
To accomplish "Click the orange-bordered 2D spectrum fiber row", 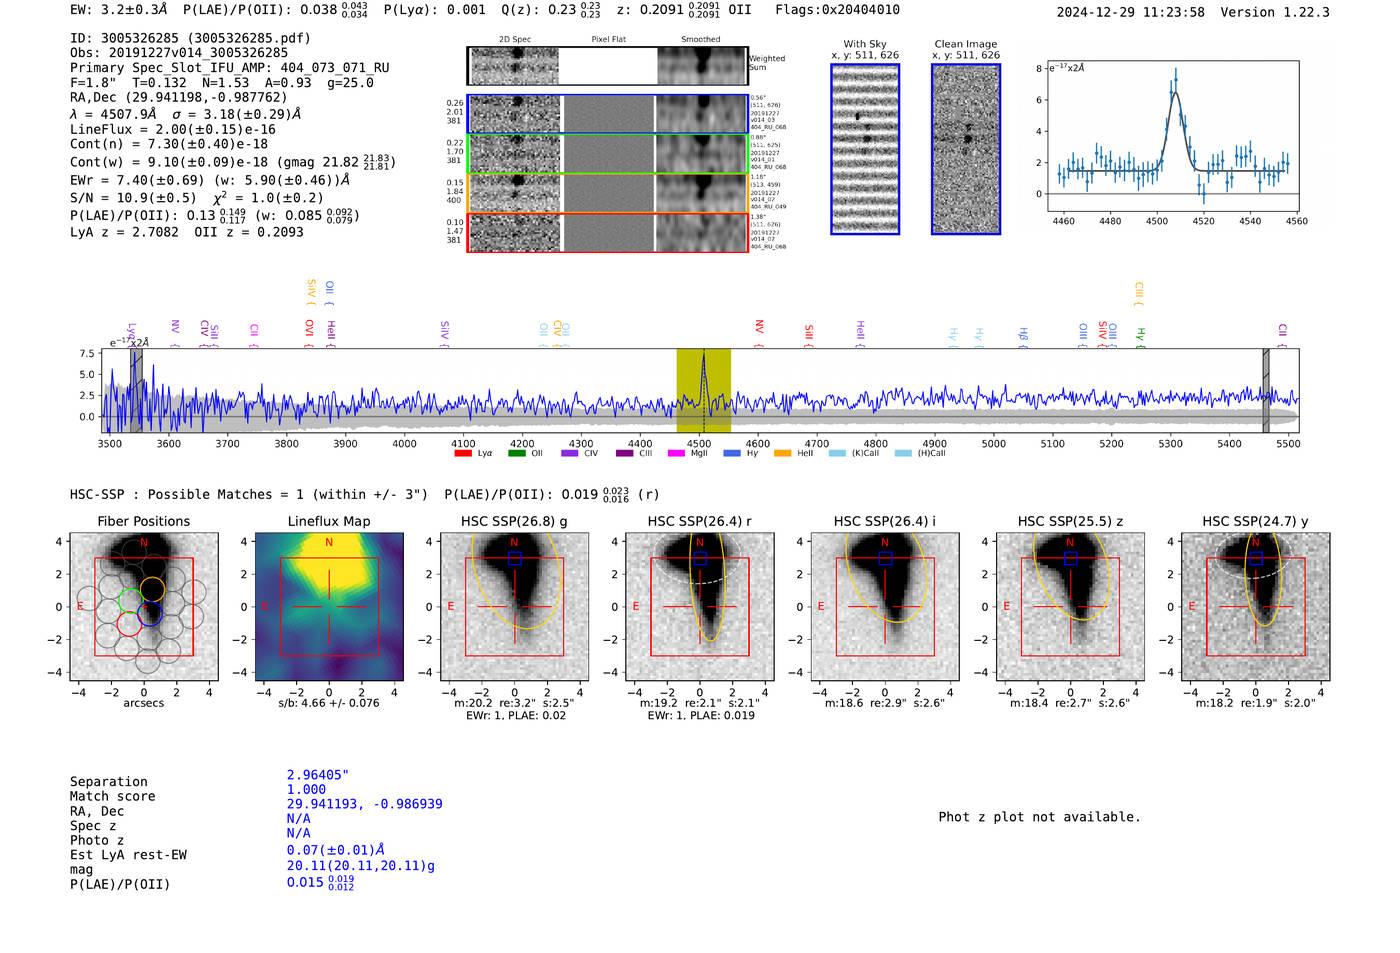I will (x=607, y=193).
